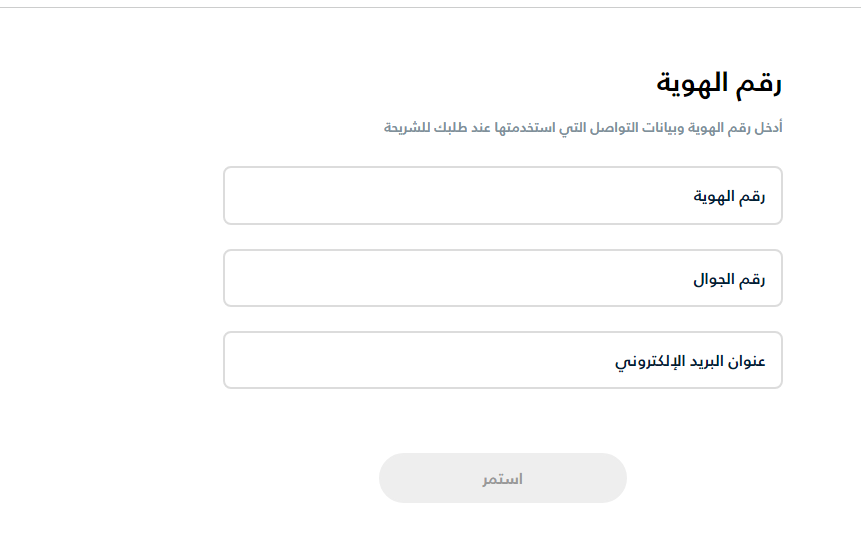The width and height of the screenshot is (861, 539).
Task: Click the رقم الهوية page heading
Action: pyautogui.click(x=718, y=83)
